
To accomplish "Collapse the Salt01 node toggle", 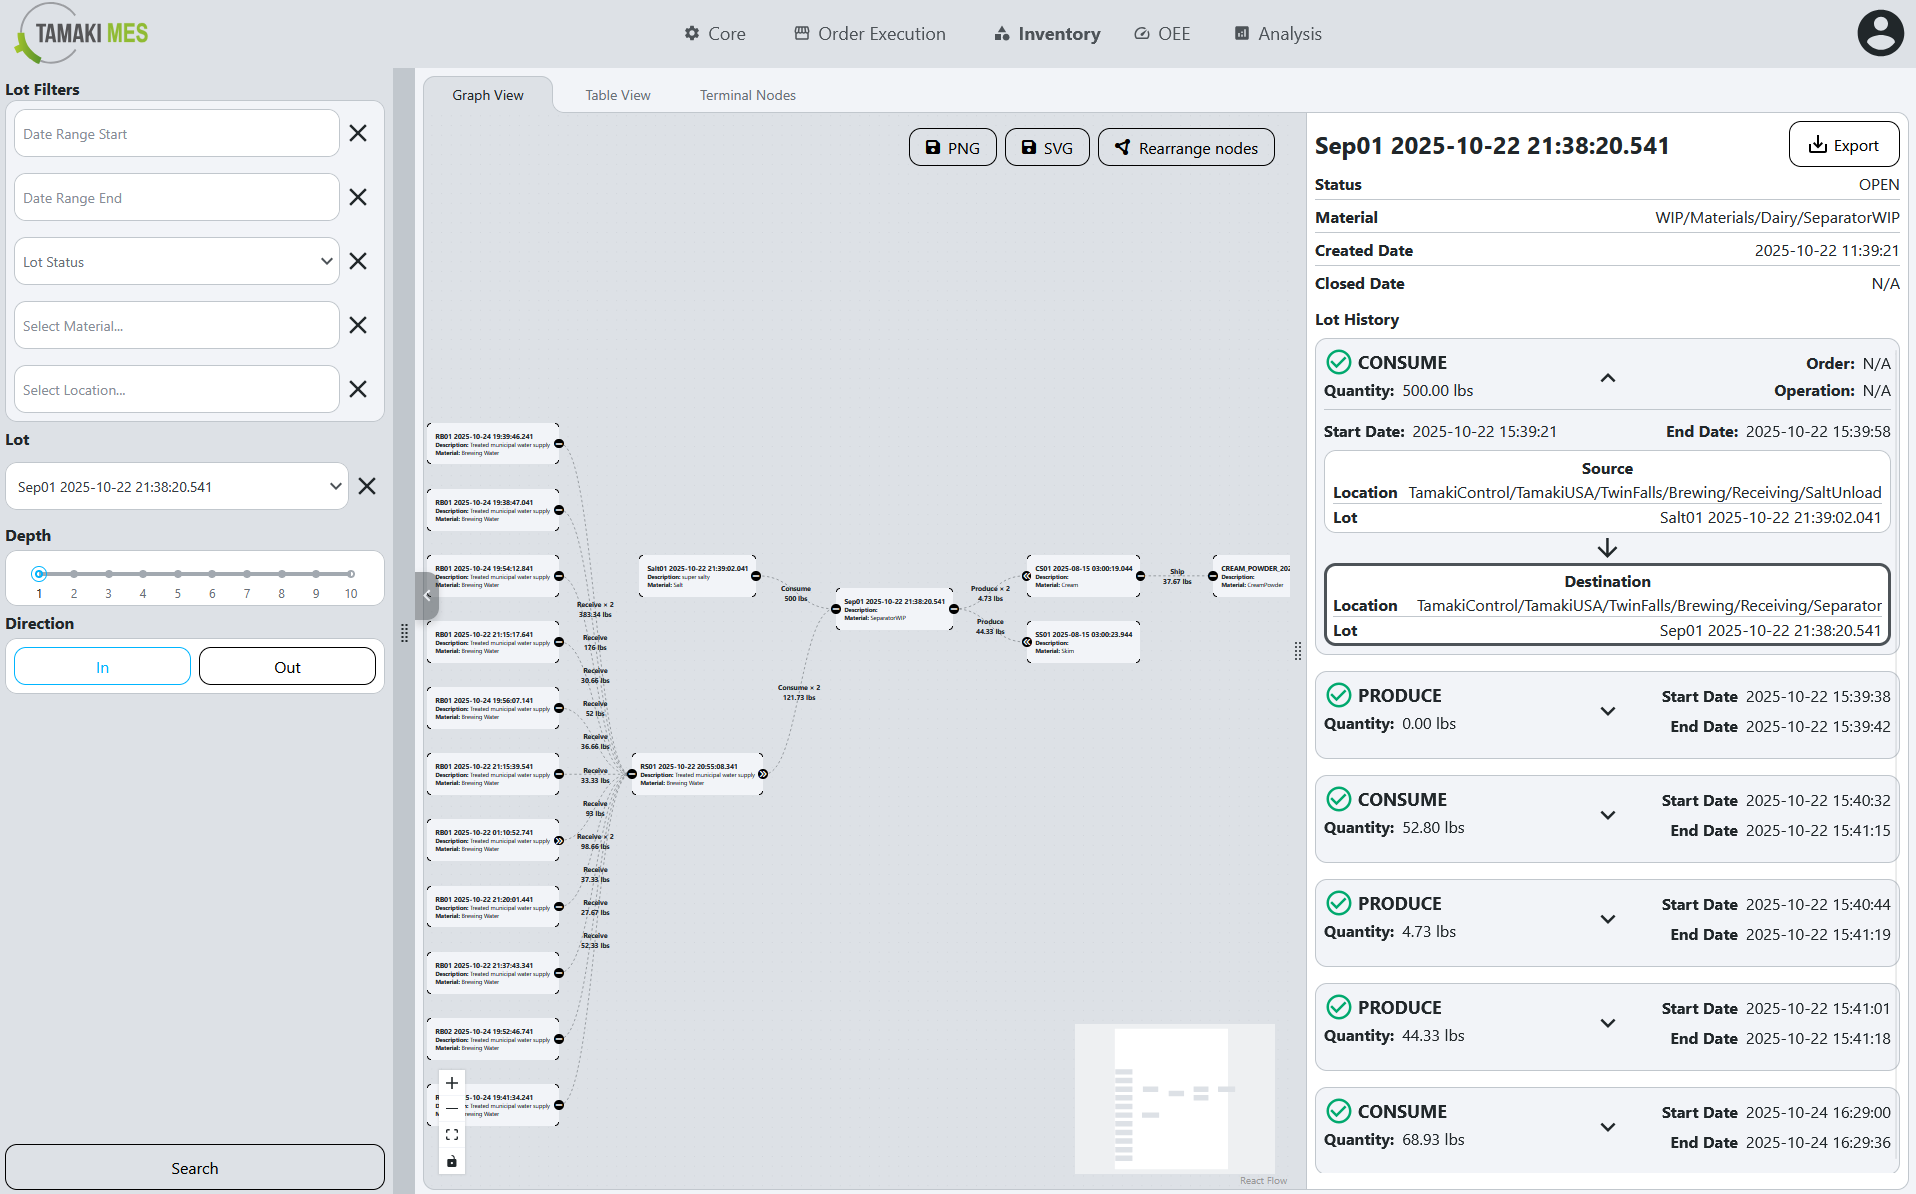I will coord(756,576).
